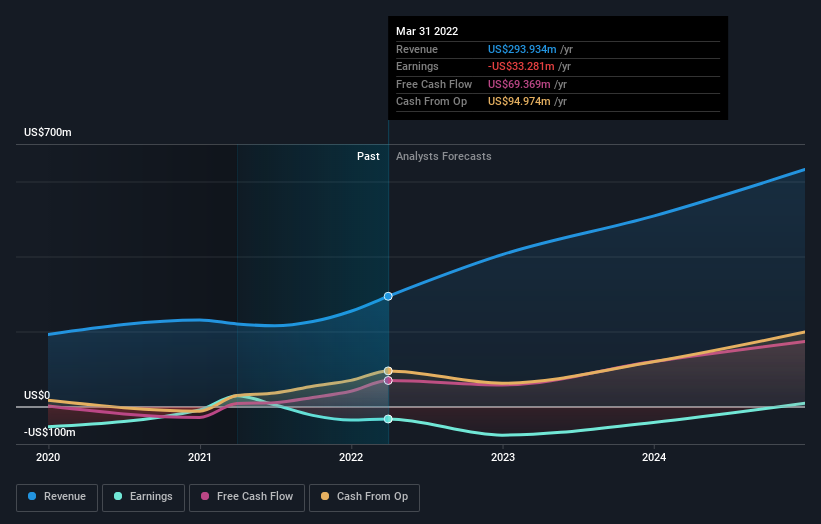Select the Free Cash Flow data point marker
The image size is (821, 524).
[x=388, y=381]
